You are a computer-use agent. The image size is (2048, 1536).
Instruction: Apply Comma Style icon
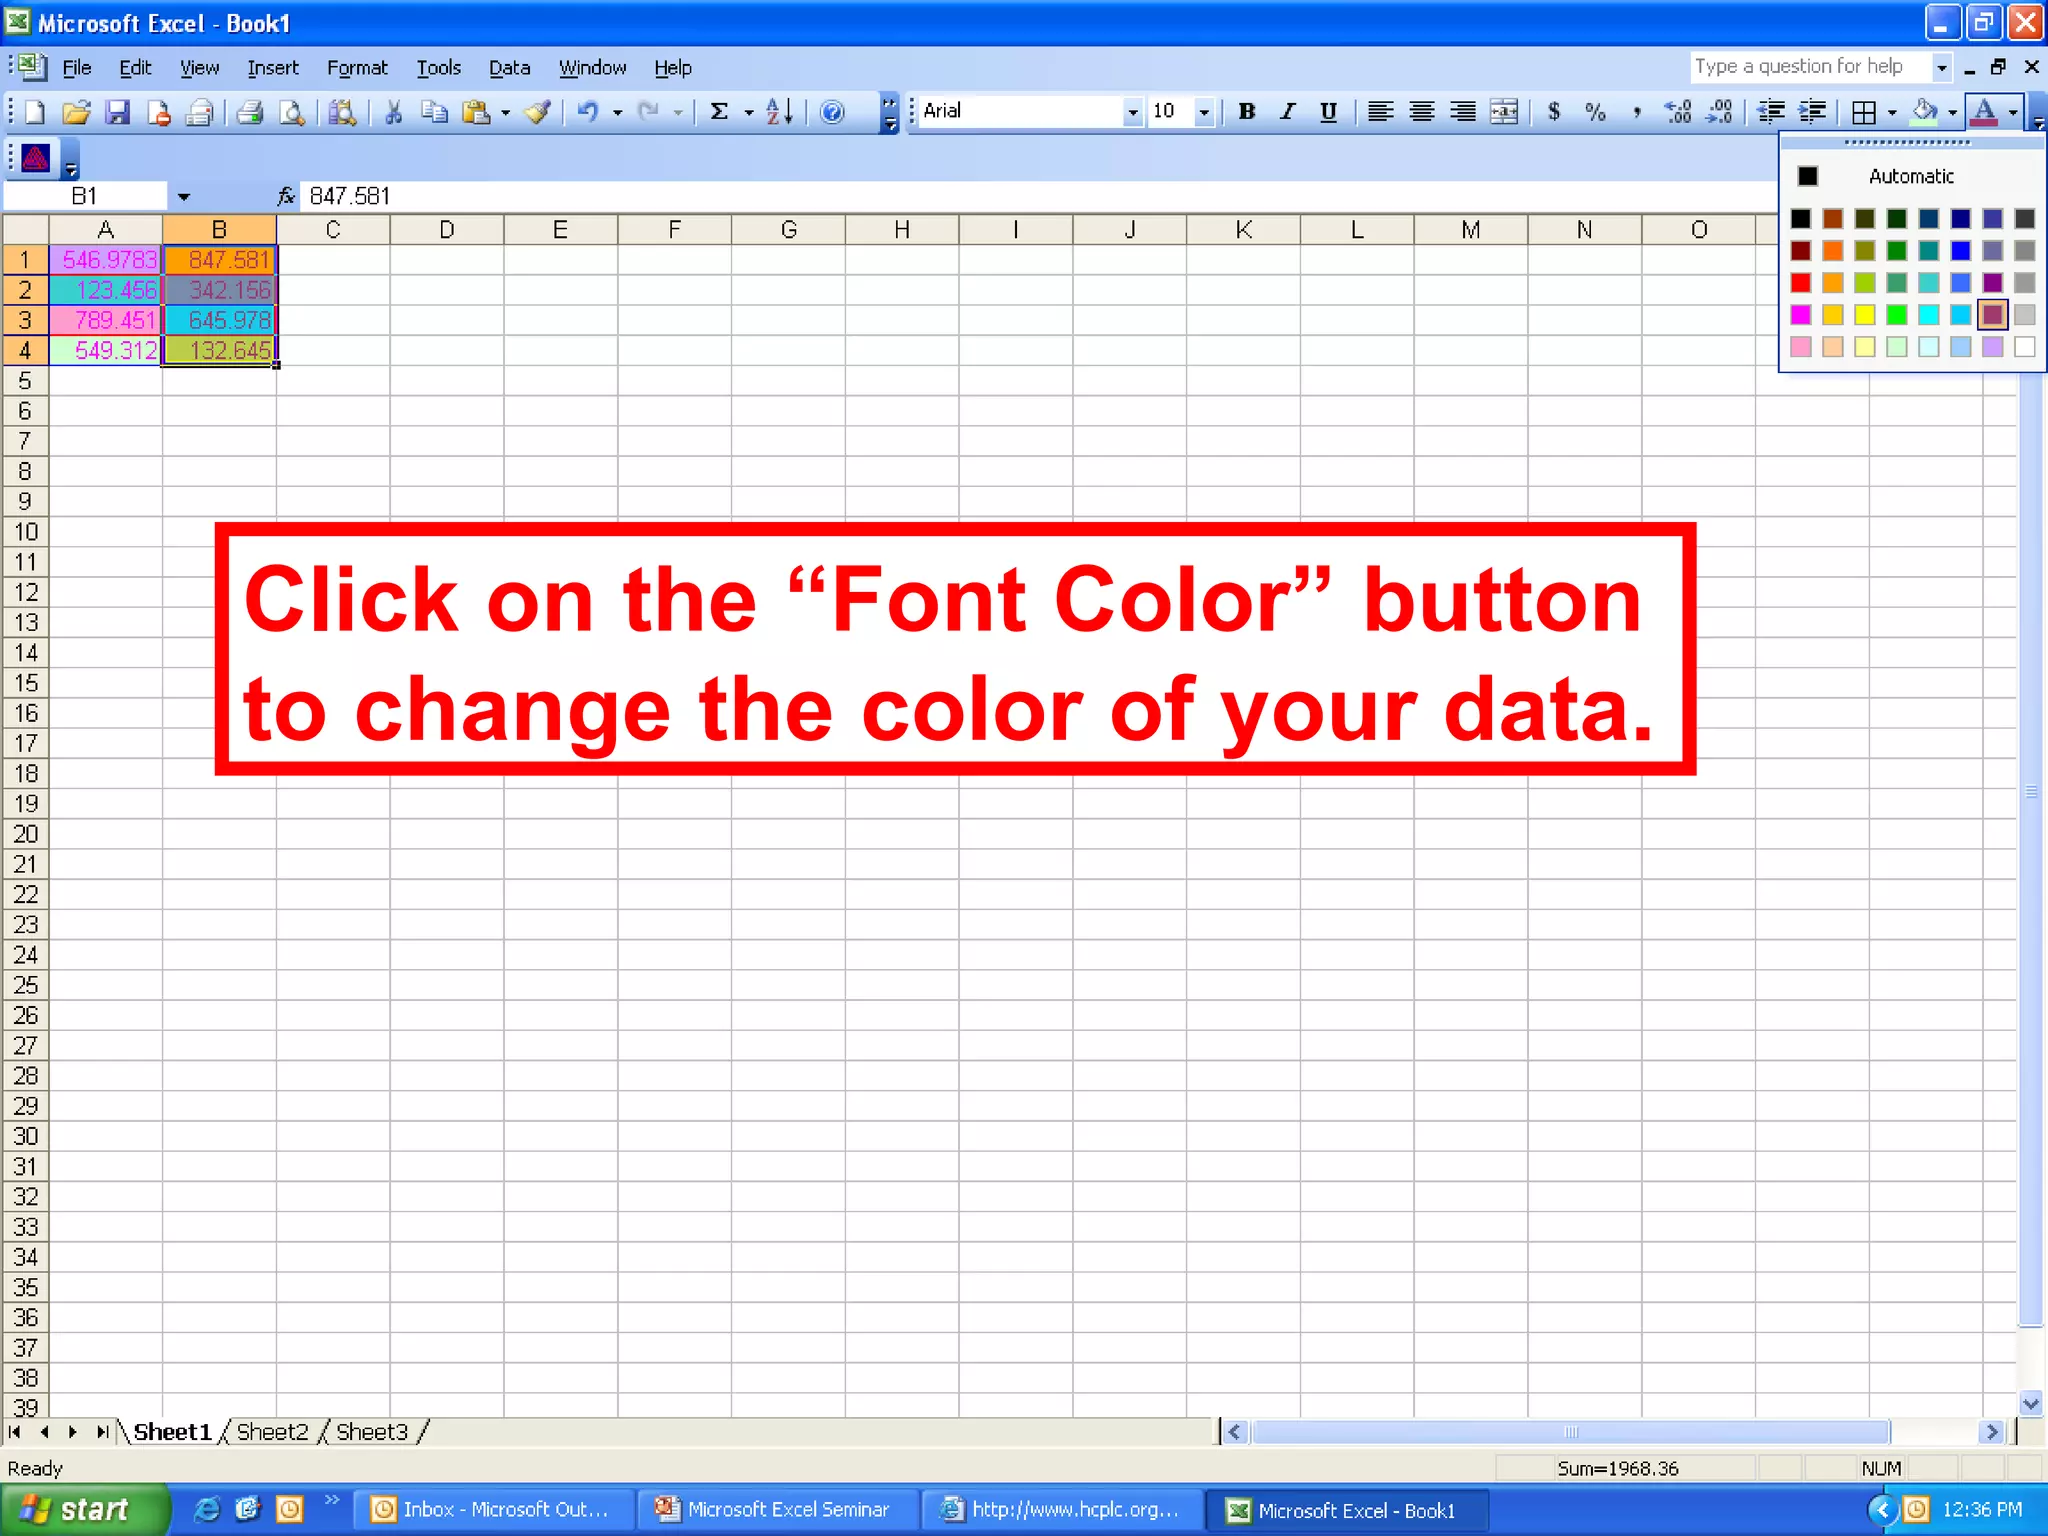pyautogui.click(x=1637, y=112)
